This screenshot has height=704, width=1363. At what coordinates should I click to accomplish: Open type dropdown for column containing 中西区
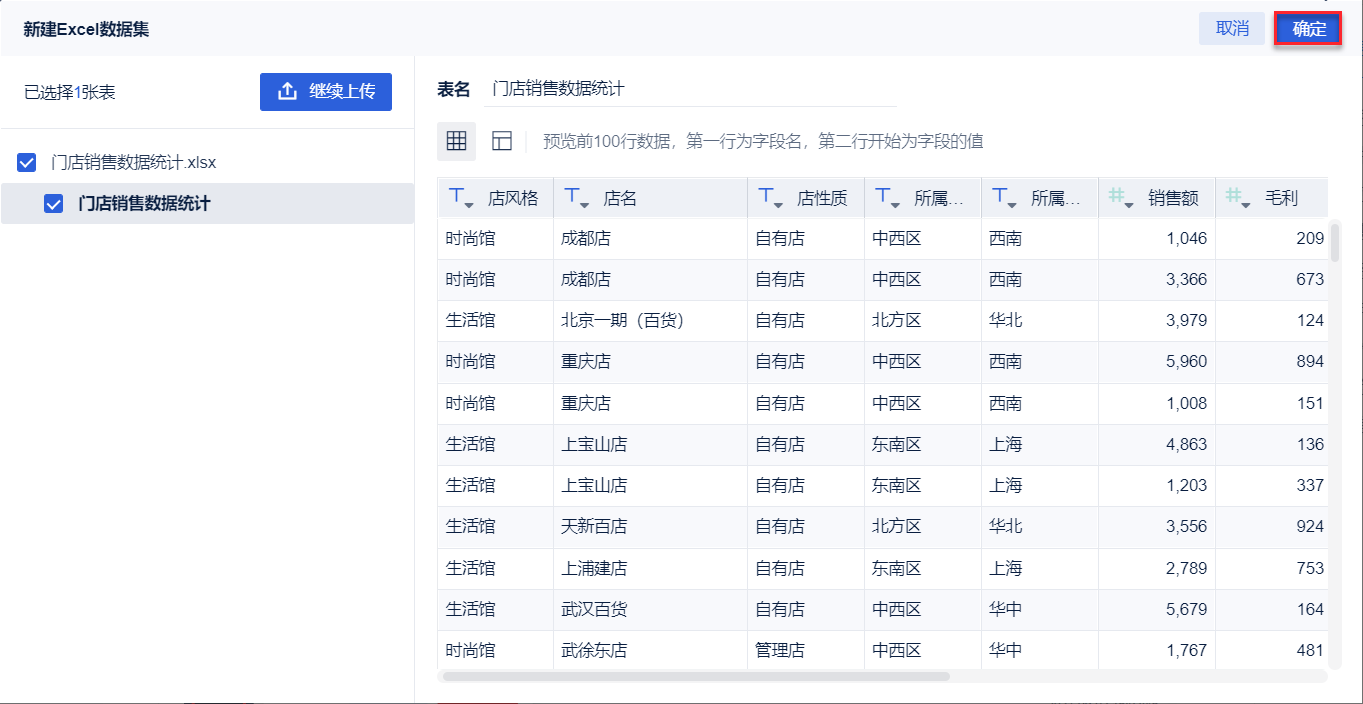coord(888,198)
